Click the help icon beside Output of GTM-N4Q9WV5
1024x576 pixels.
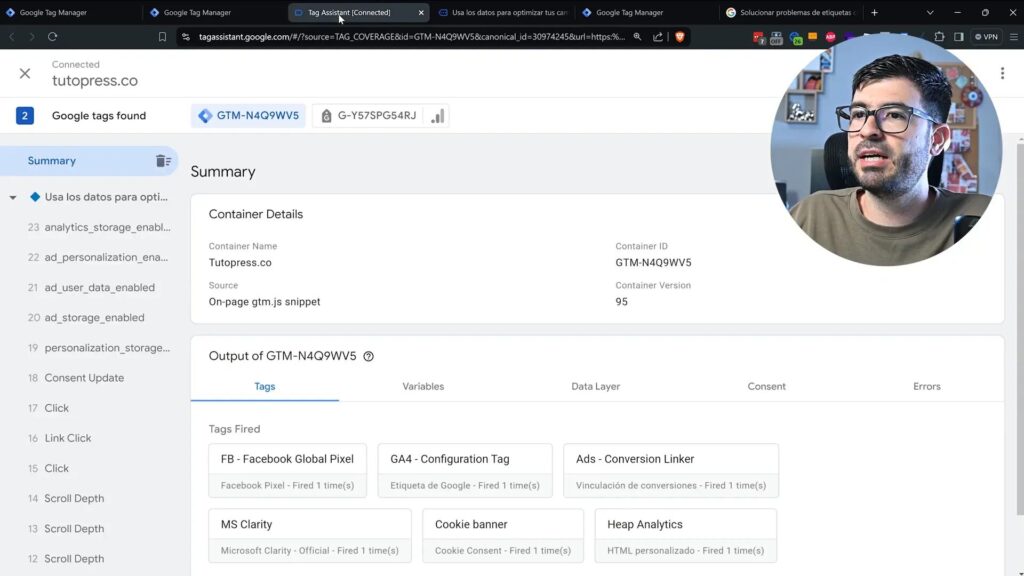368,356
